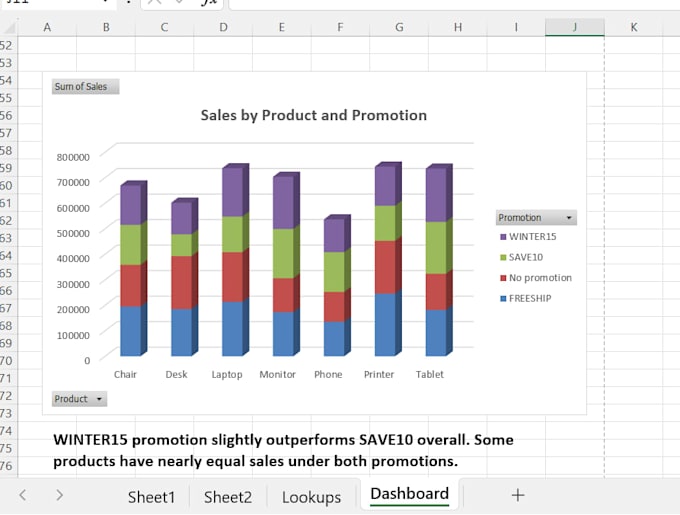Click the Printer axis label
The width and height of the screenshot is (680, 515).
click(379, 375)
